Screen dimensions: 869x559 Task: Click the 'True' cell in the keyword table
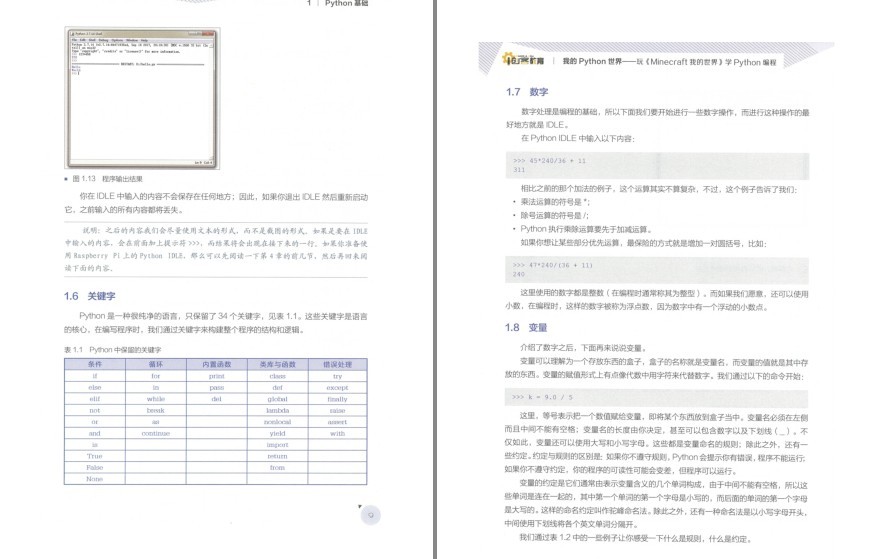click(95, 456)
